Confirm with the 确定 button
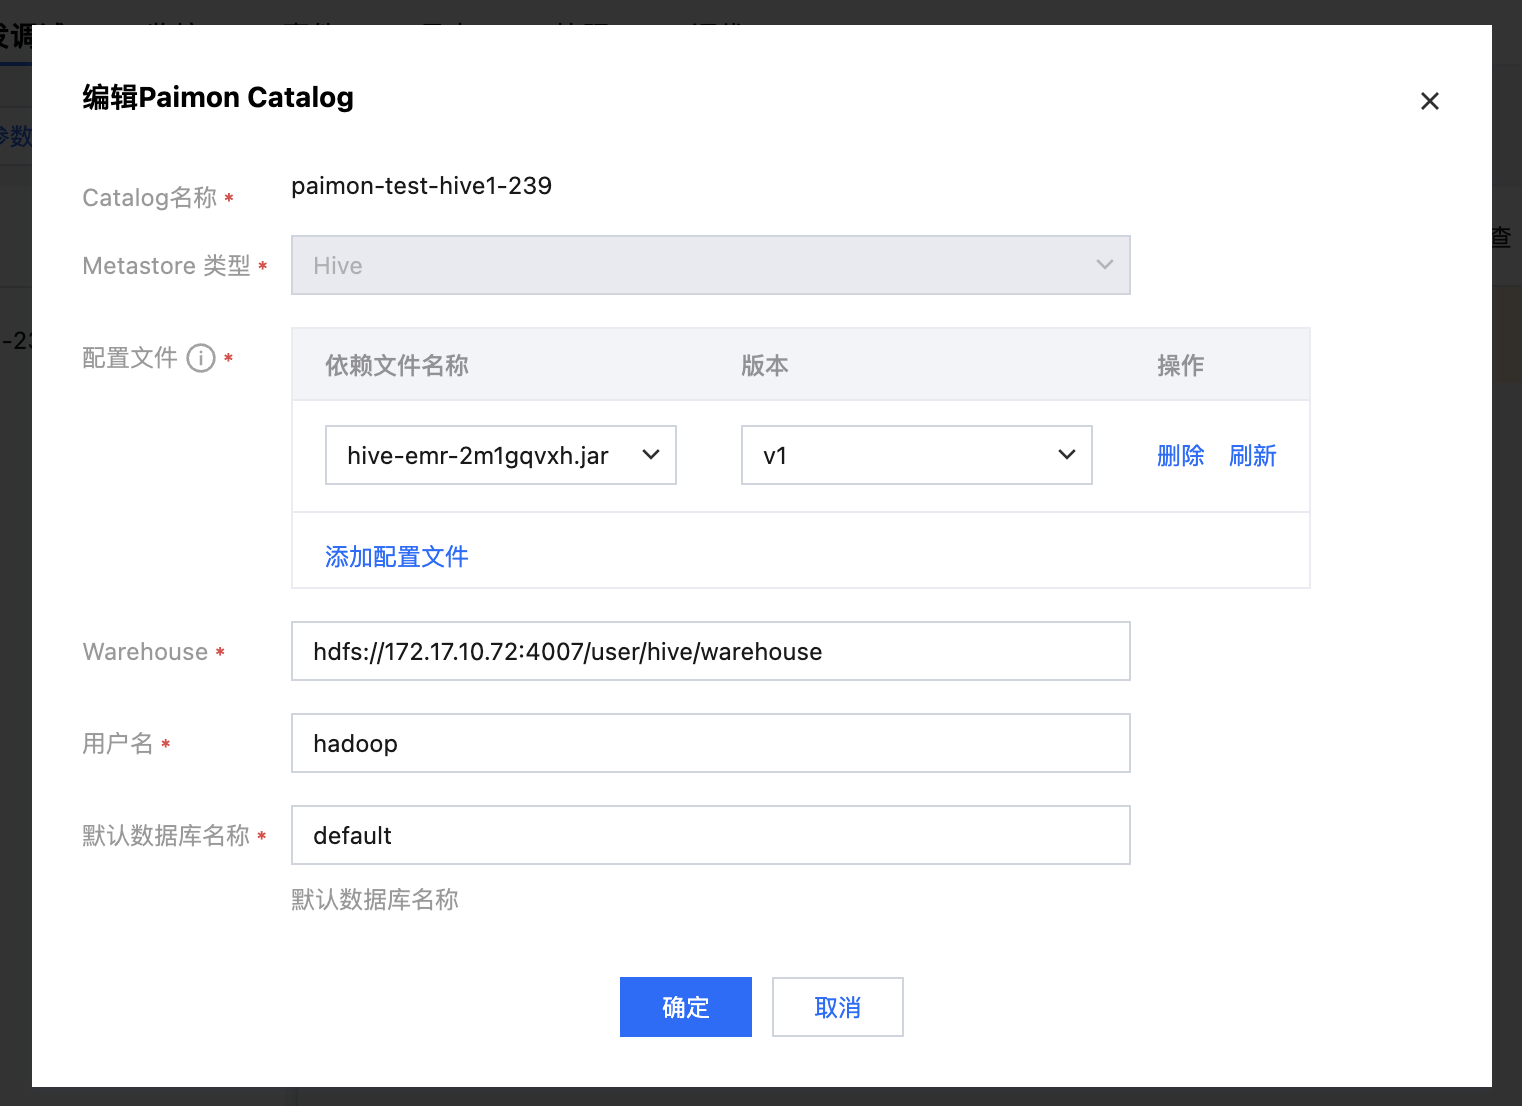Screen dimensions: 1522x1106 (x=685, y=1007)
